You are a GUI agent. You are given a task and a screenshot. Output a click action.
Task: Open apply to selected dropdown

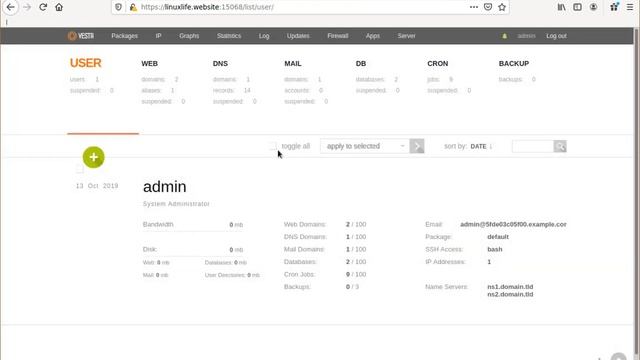[365, 146]
